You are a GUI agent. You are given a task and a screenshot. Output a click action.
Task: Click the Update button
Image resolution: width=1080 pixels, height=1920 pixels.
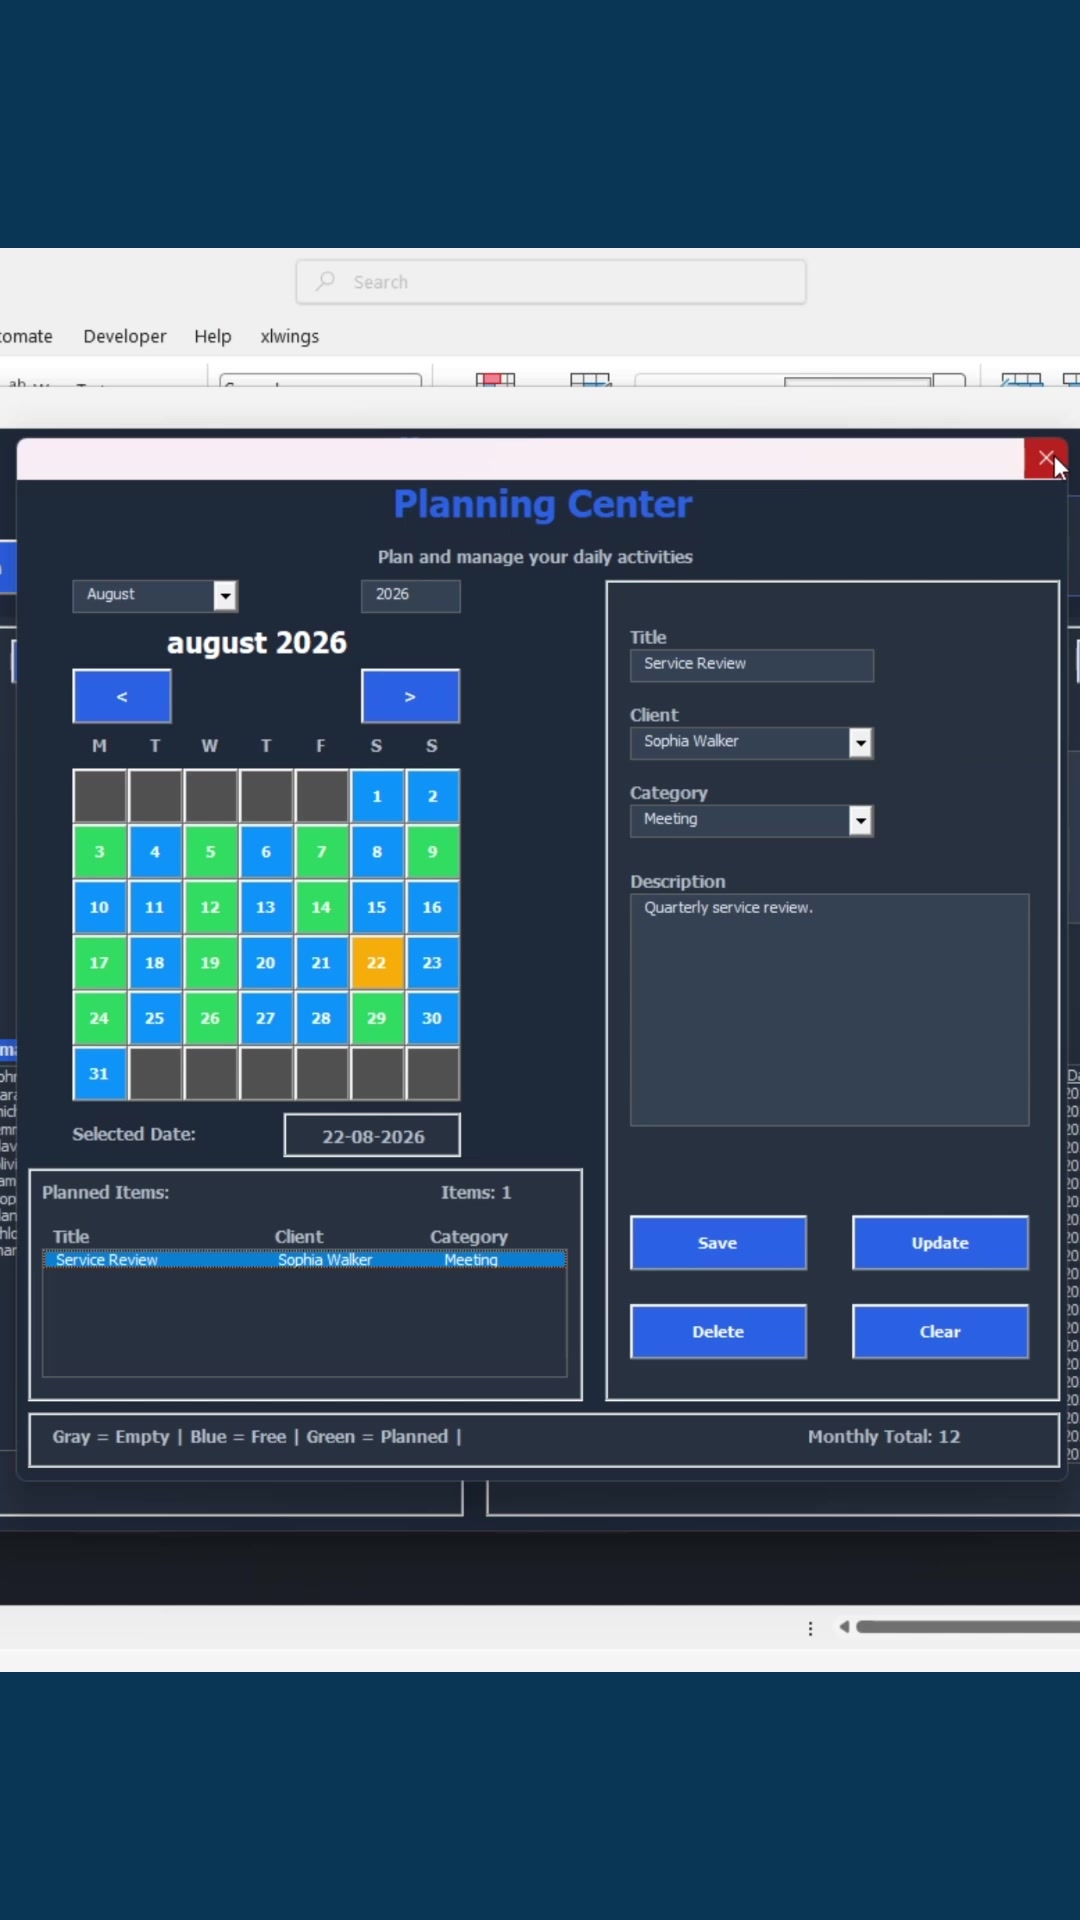coord(940,1243)
